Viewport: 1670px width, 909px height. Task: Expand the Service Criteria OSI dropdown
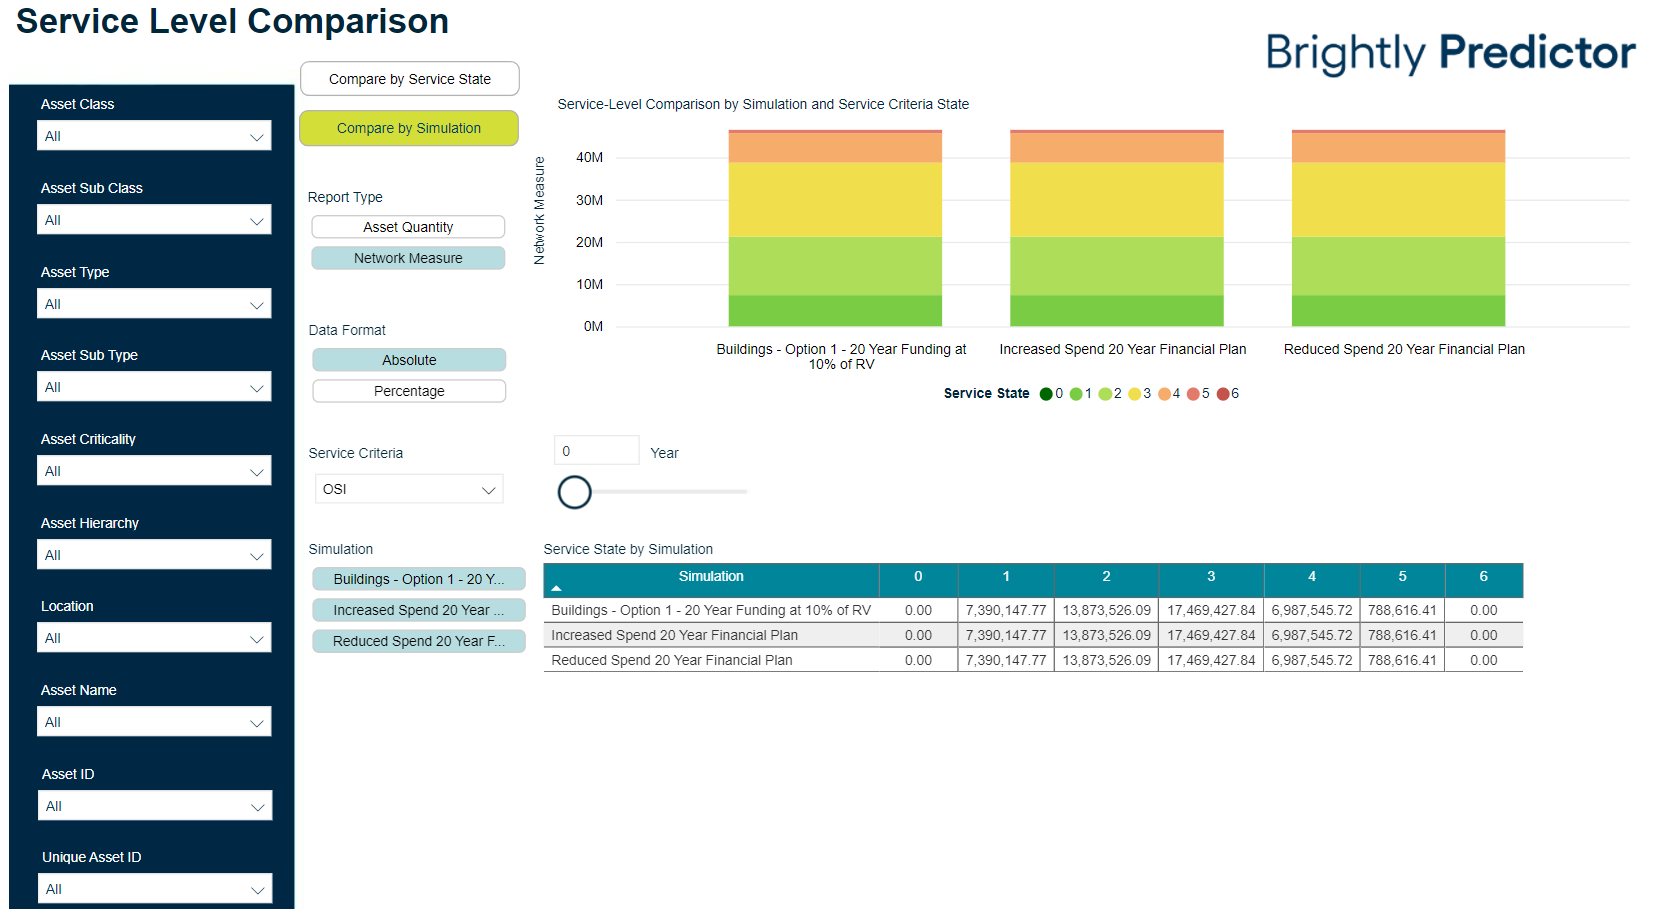(409, 489)
